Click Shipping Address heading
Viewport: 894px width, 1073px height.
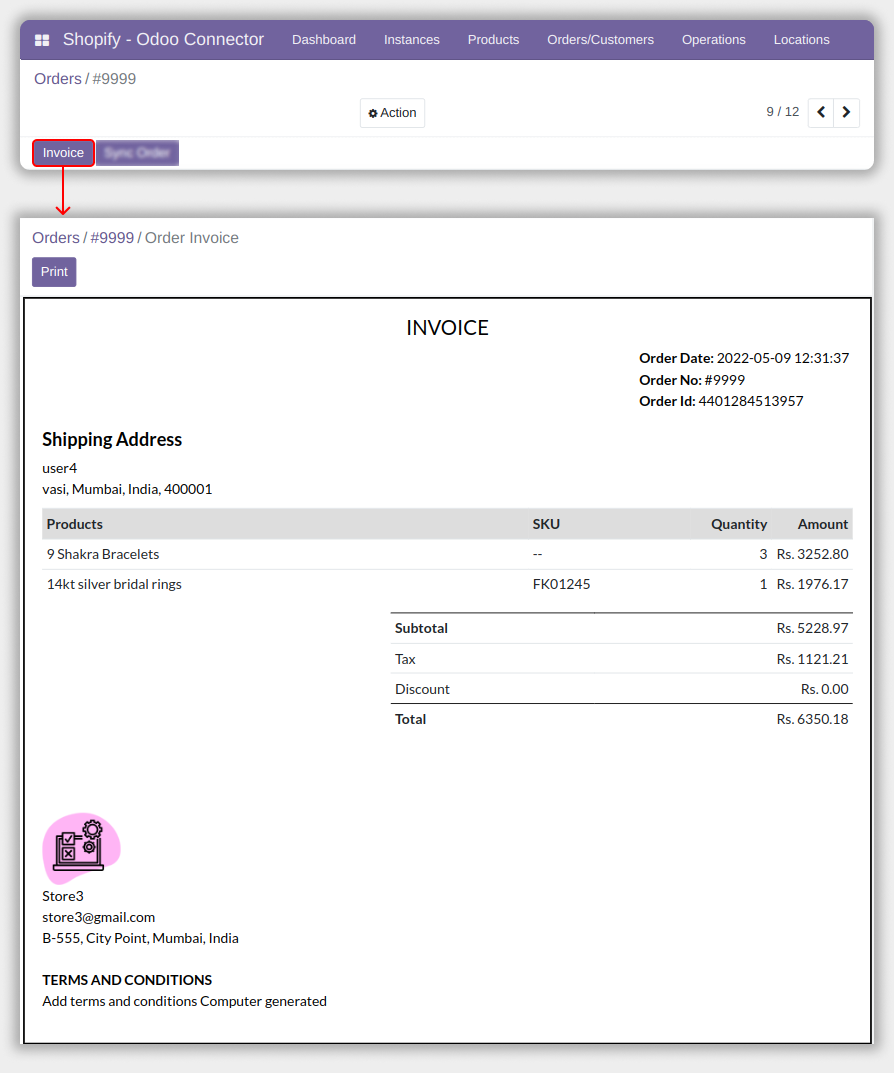click(x=112, y=439)
